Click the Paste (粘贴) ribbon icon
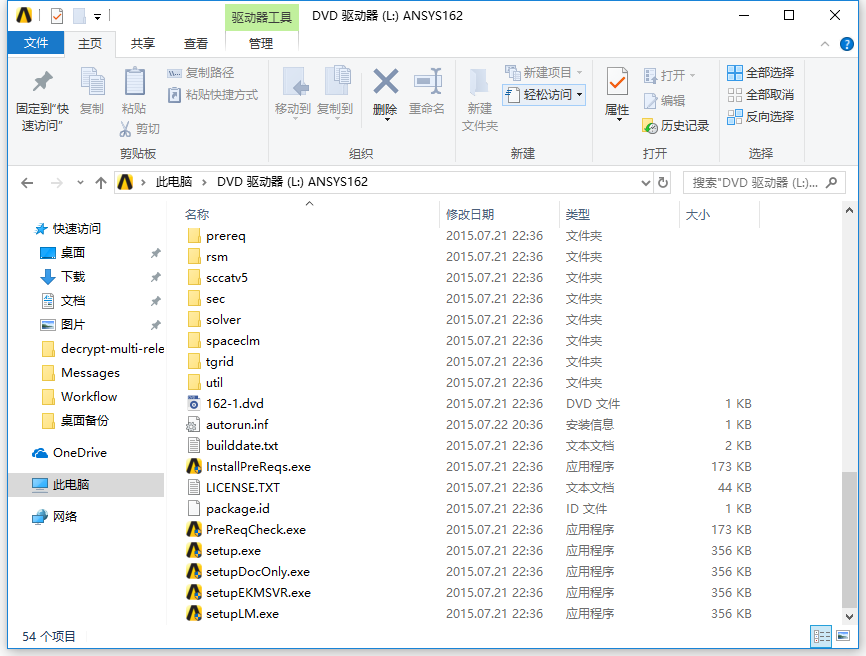The height and width of the screenshot is (656, 866). point(134,82)
